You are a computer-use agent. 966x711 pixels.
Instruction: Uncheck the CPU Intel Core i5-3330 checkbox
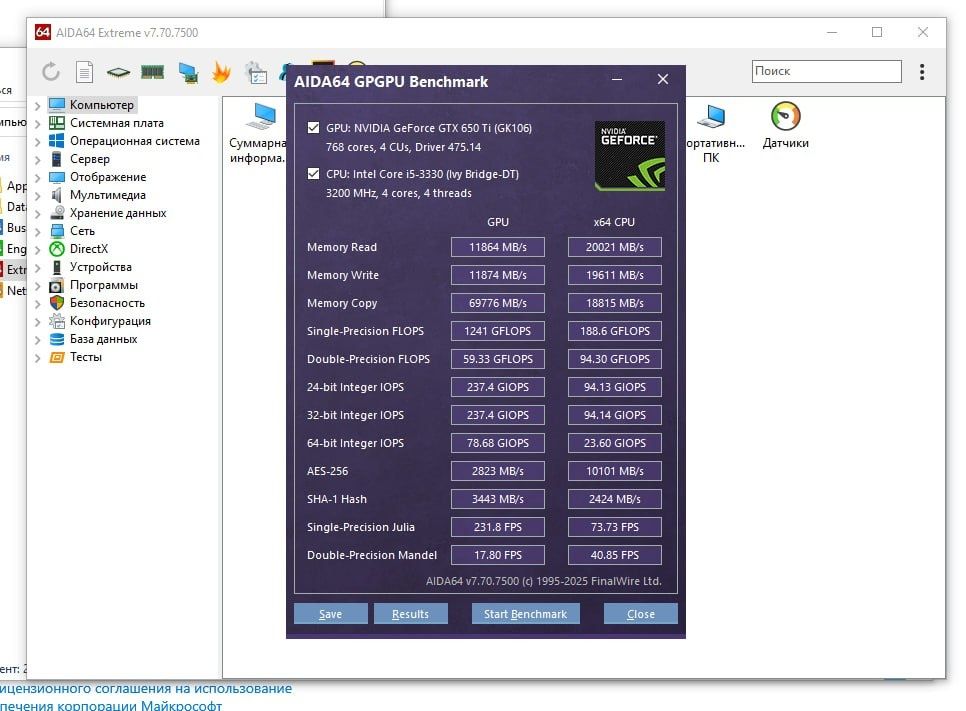(314, 174)
